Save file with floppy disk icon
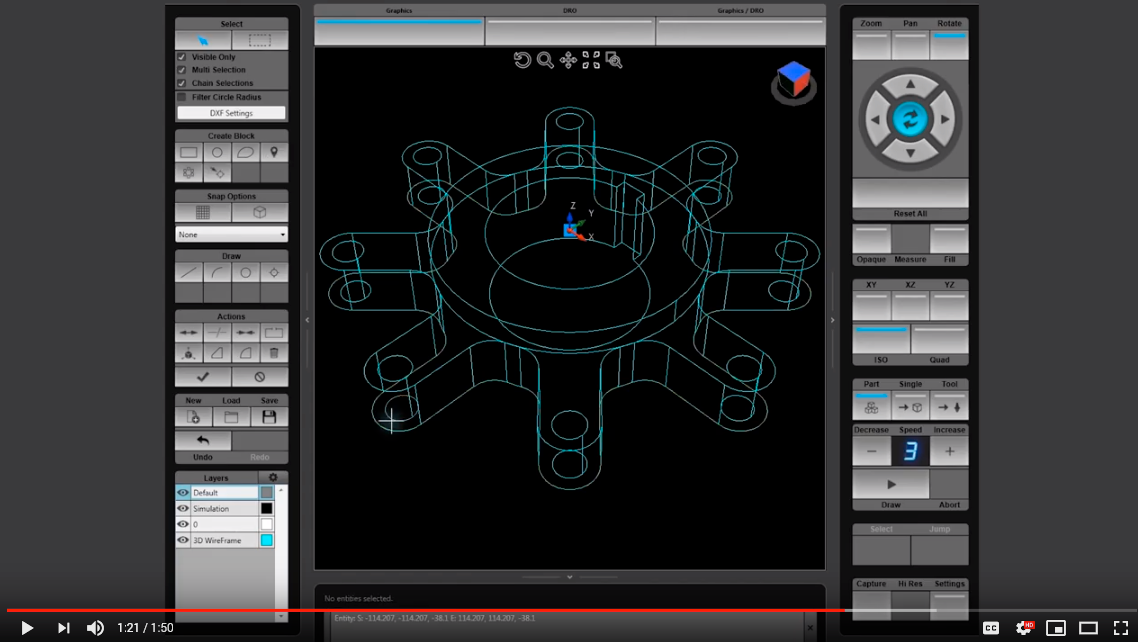Viewport: 1138px width, 642px height. coord(269,417)
